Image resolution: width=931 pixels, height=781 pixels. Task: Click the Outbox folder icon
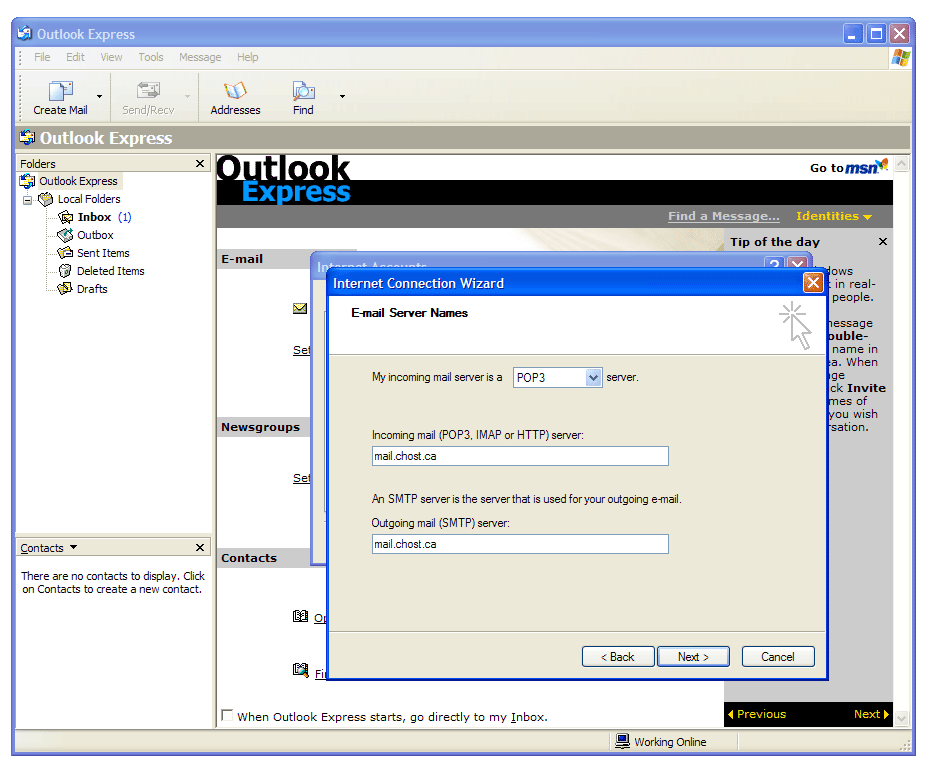click(65, 235)
